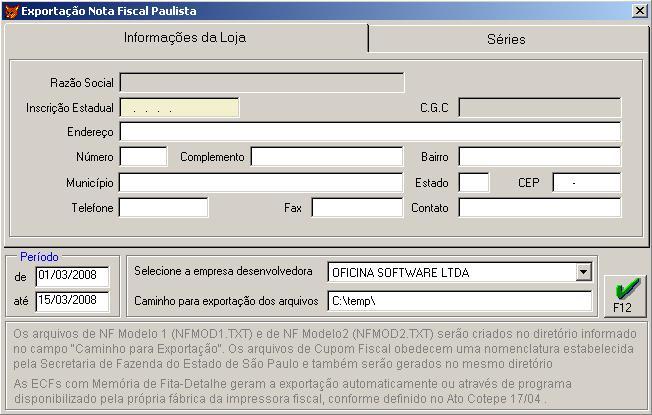Click into the Contato field
Image resolution: width=652 pixels, height=415 pixels.
click(x=540, y=208)
